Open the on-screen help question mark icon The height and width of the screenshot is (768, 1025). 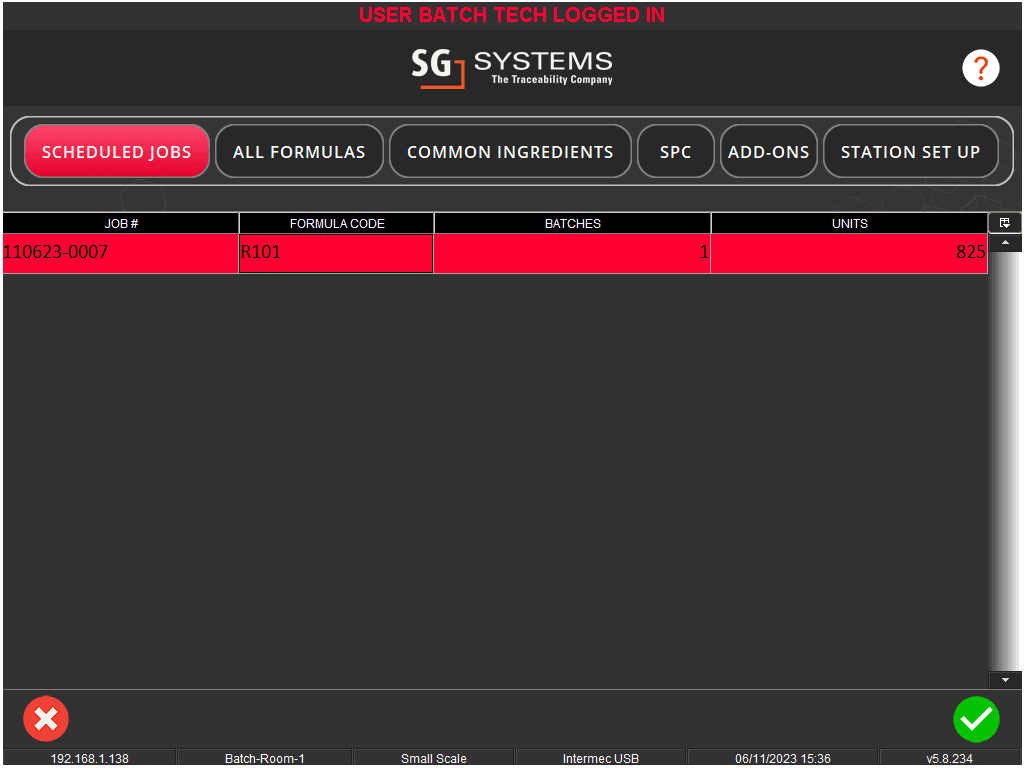[980, 68]
